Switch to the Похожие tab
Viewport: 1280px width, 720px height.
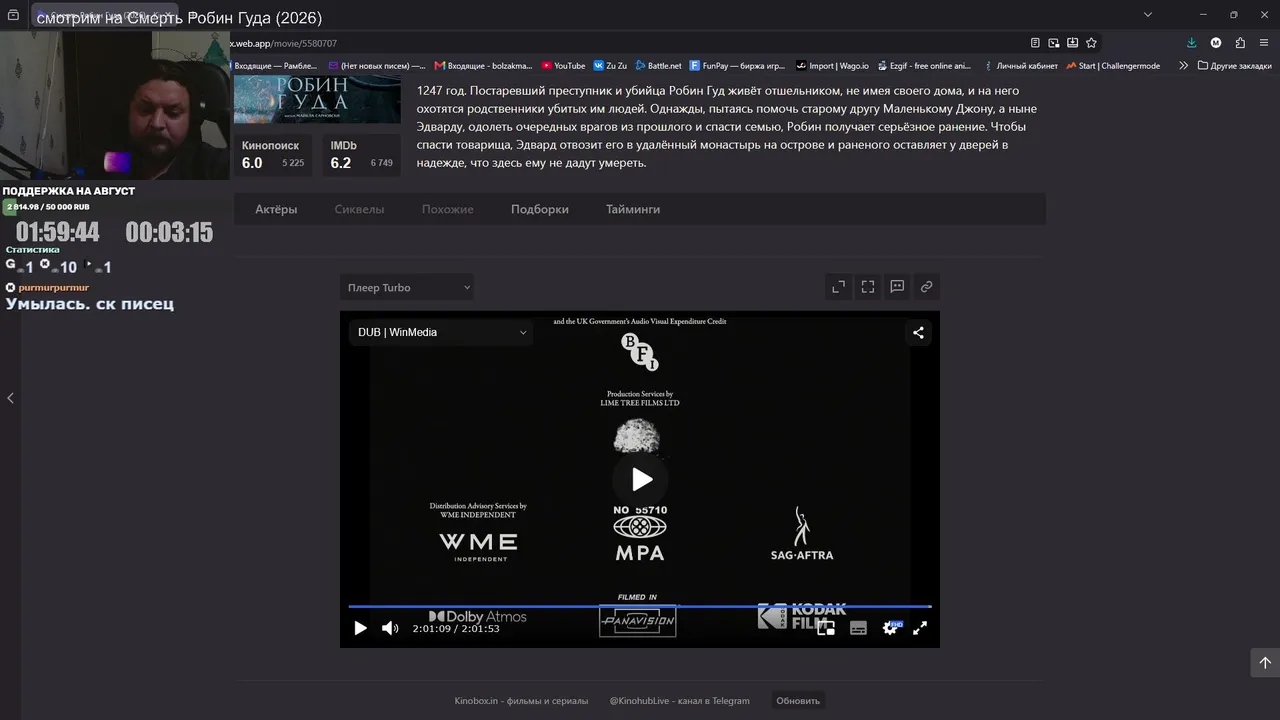click(x=448, y=209)
